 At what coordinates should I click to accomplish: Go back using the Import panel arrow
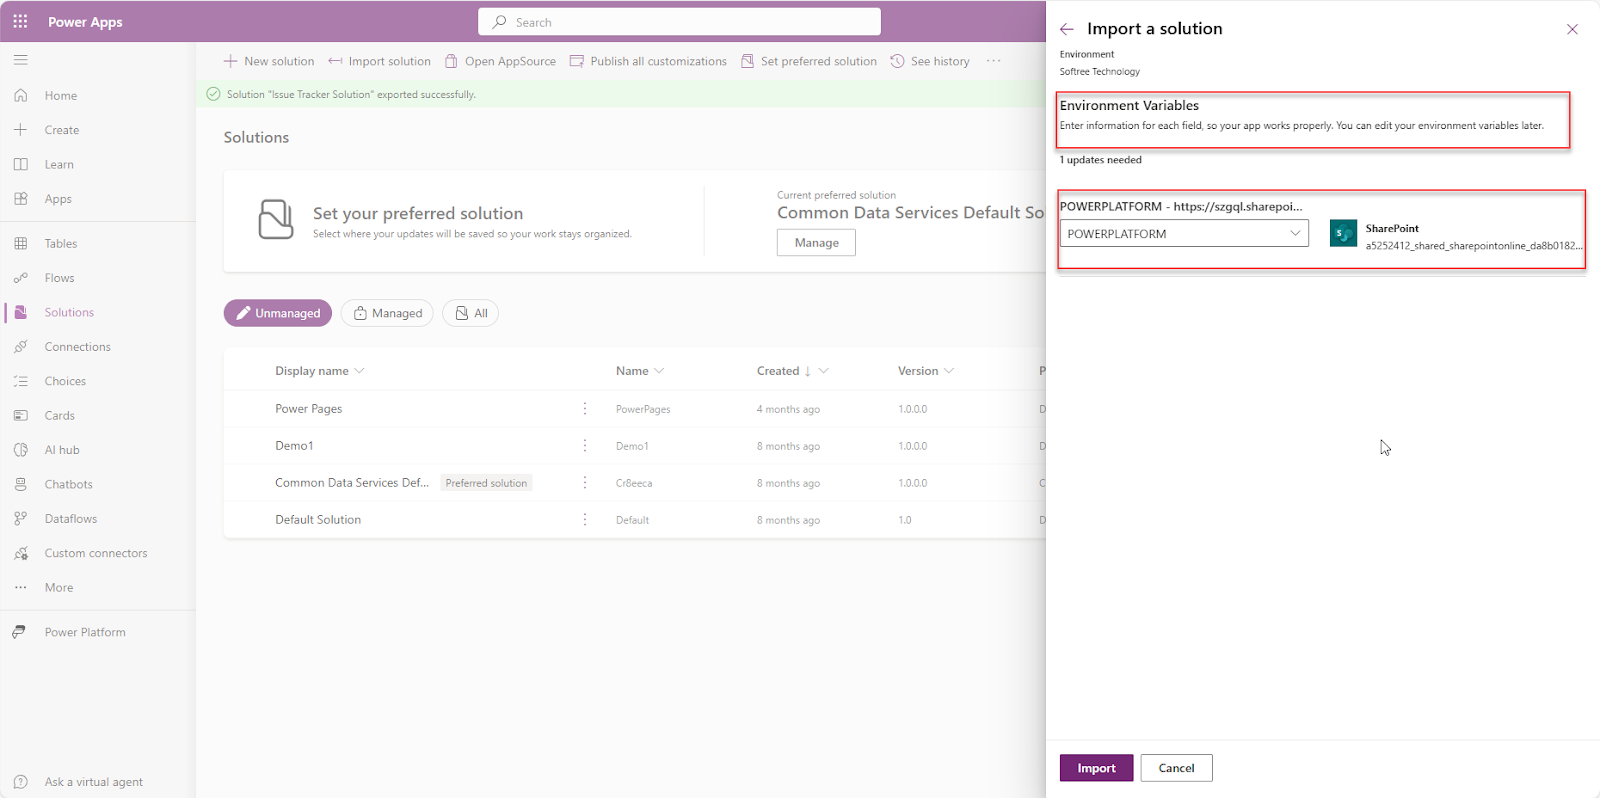tap(1067, 29)
